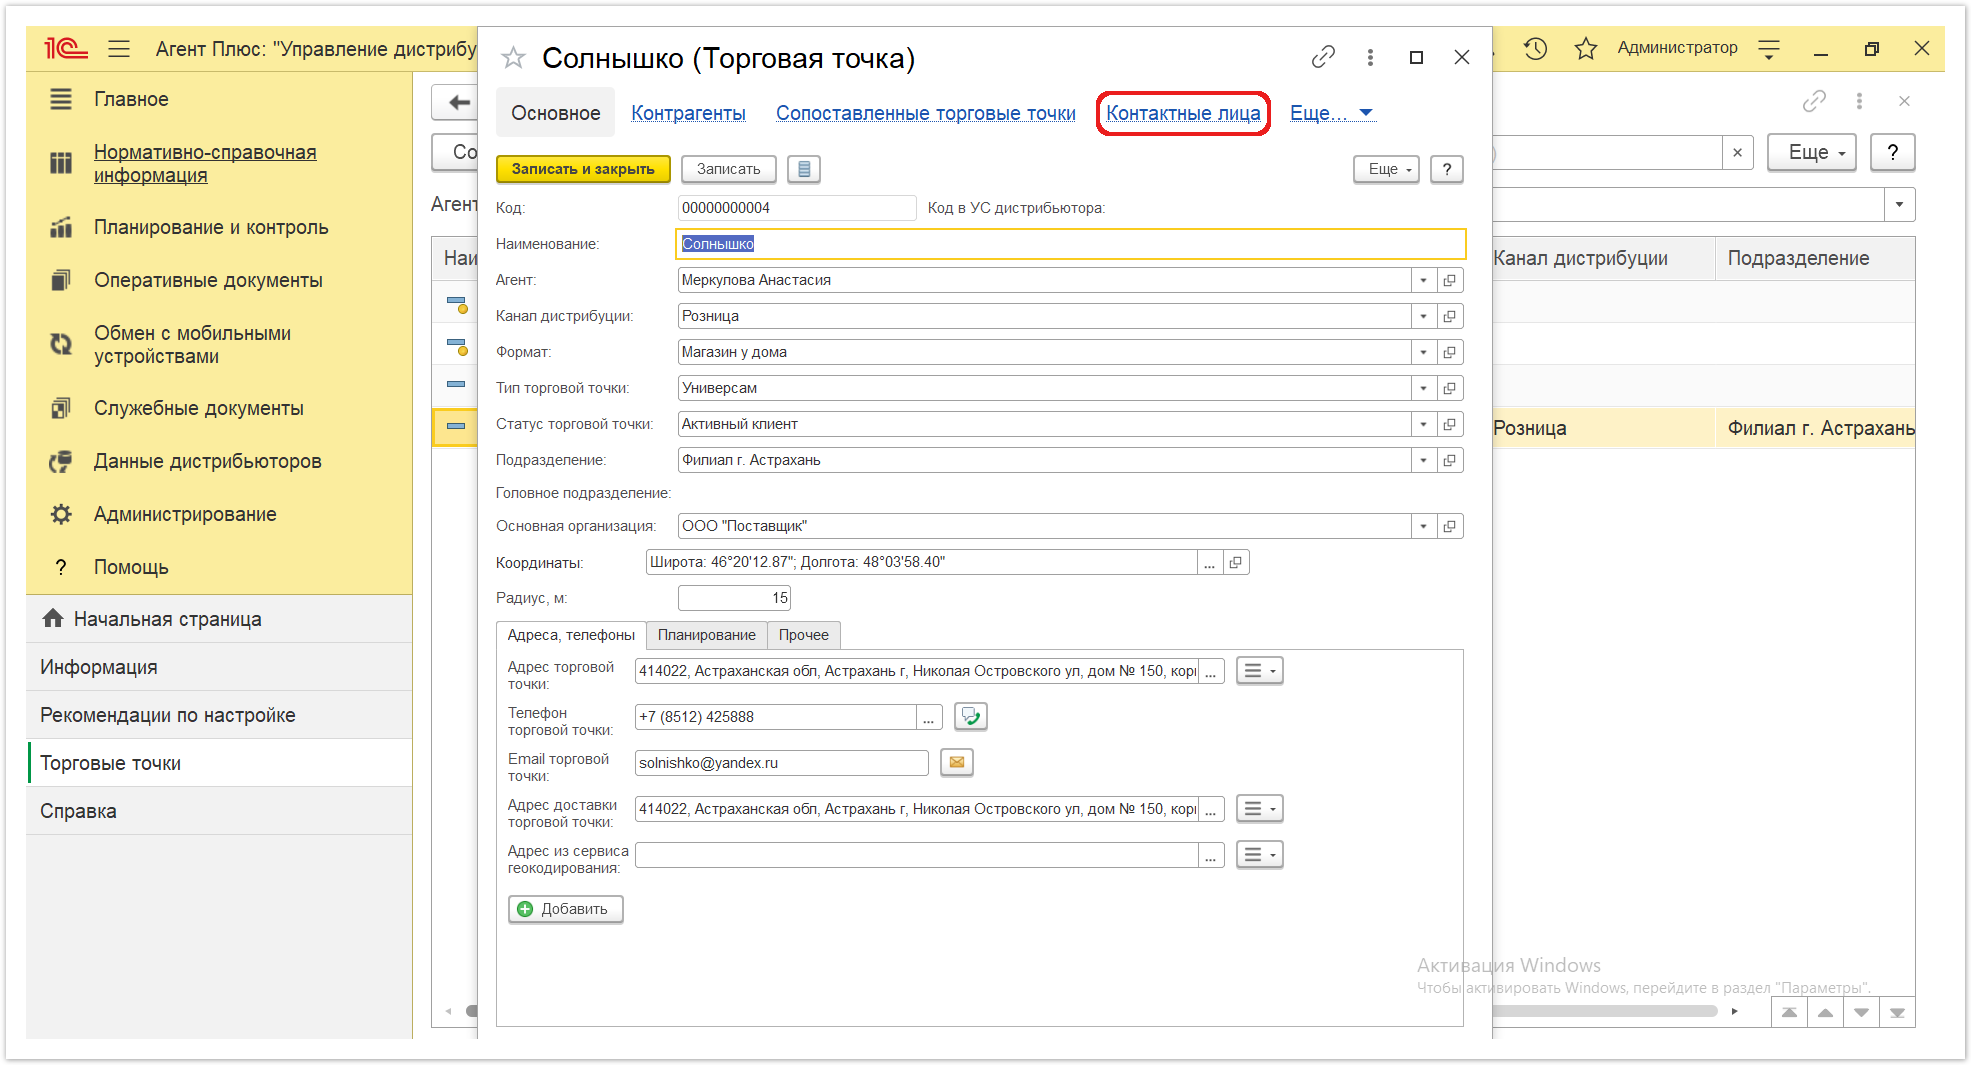Send email to solnishko@yandex.ru

tap(957, 762)
